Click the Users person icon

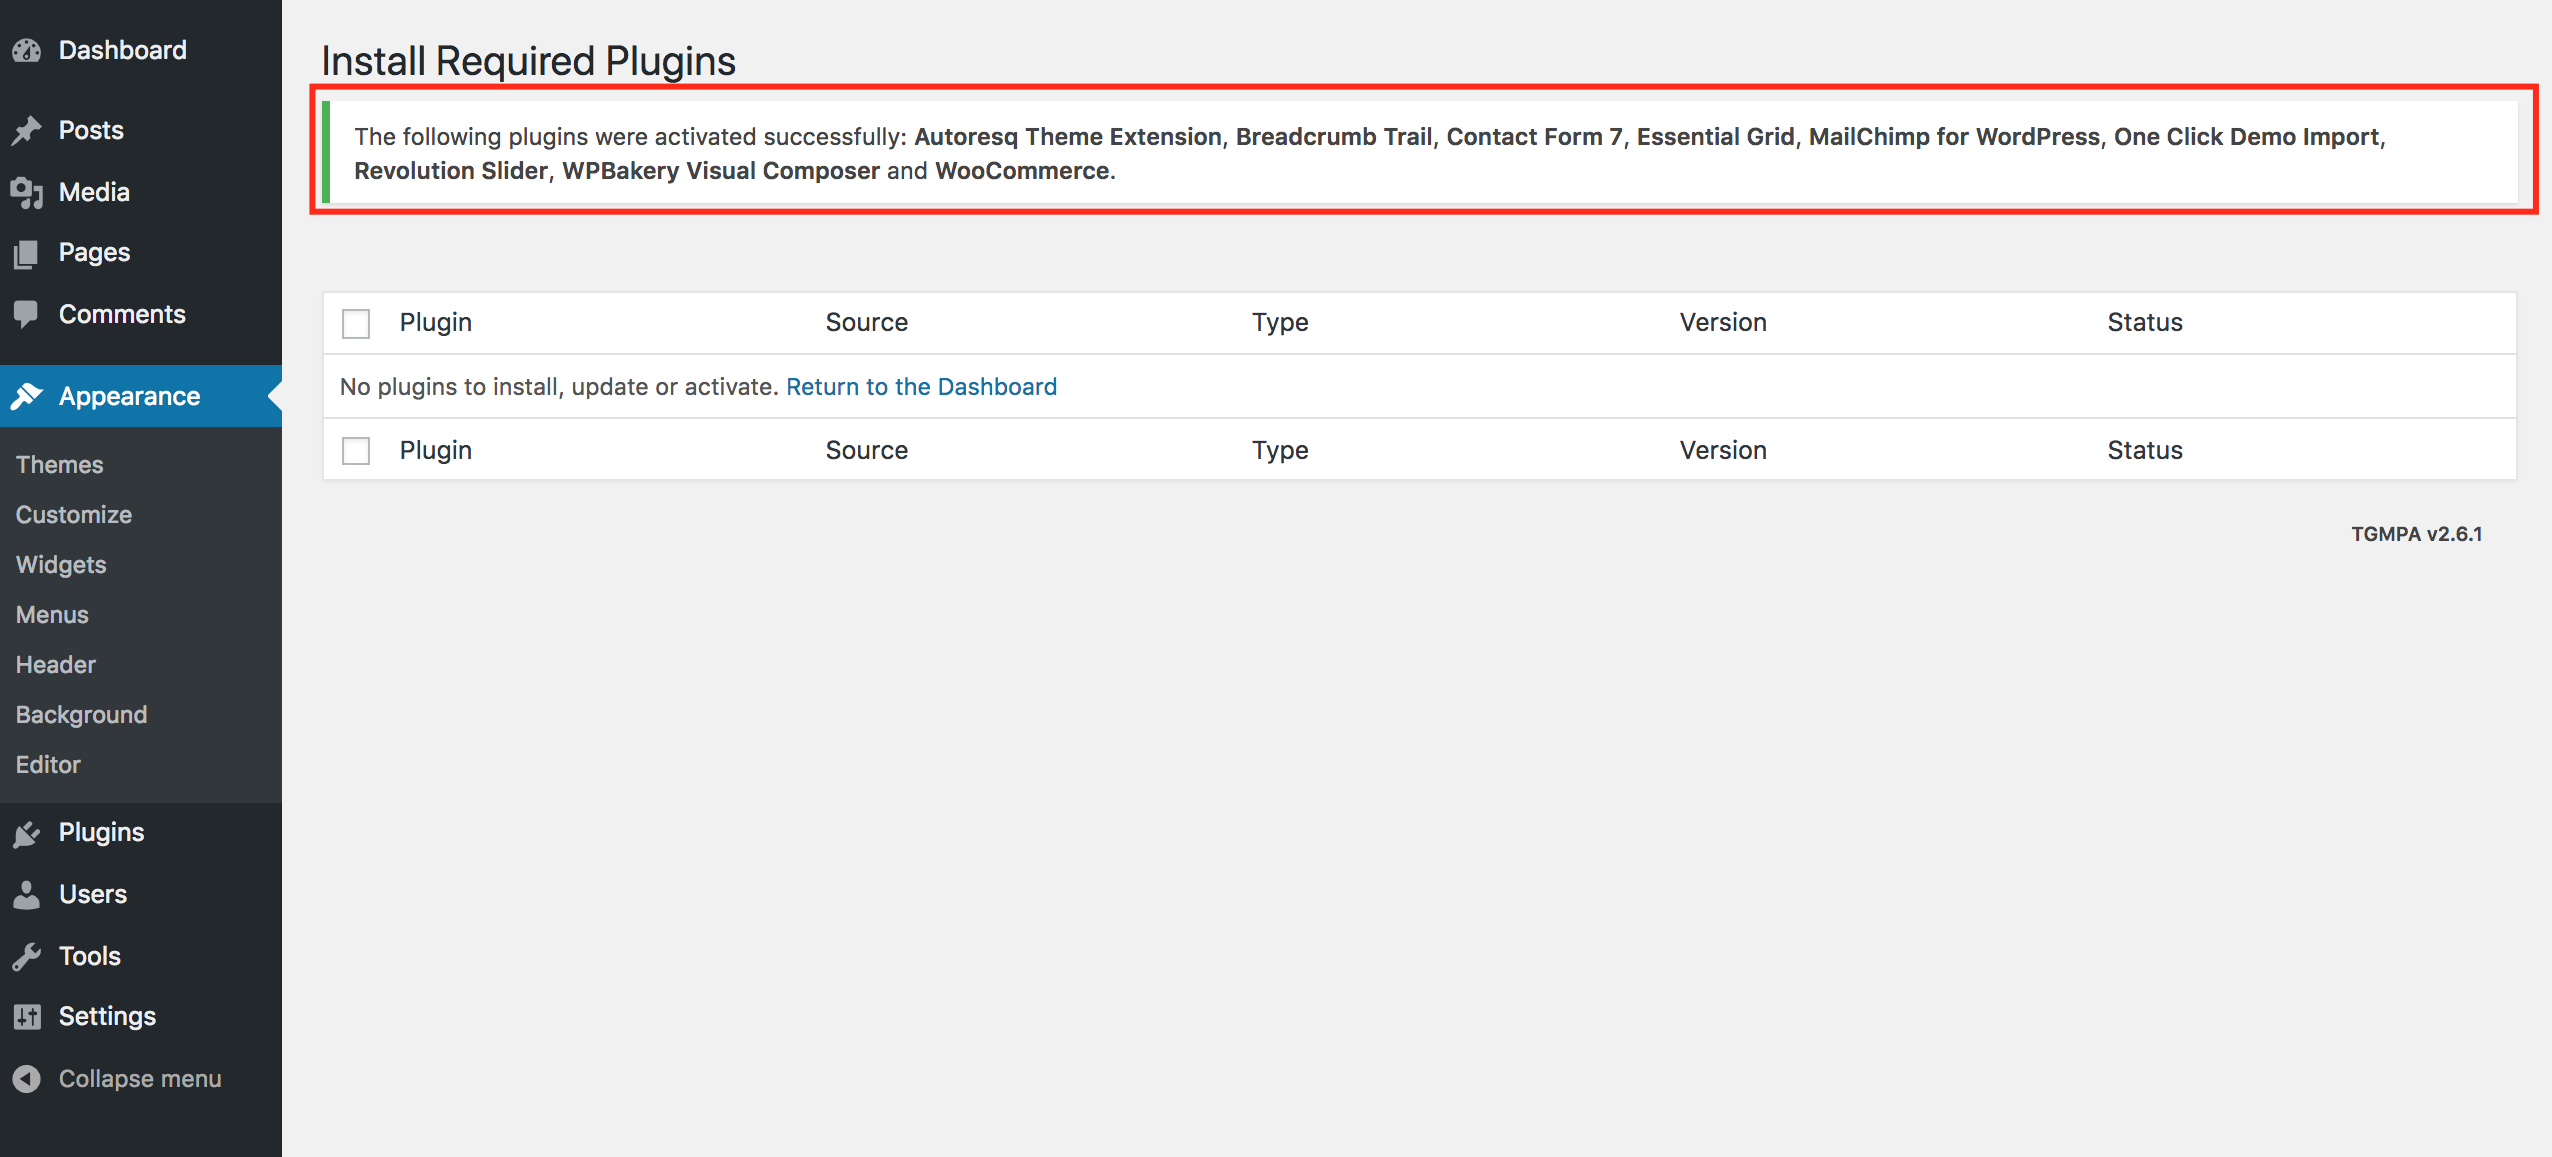(x=27, y=894)
